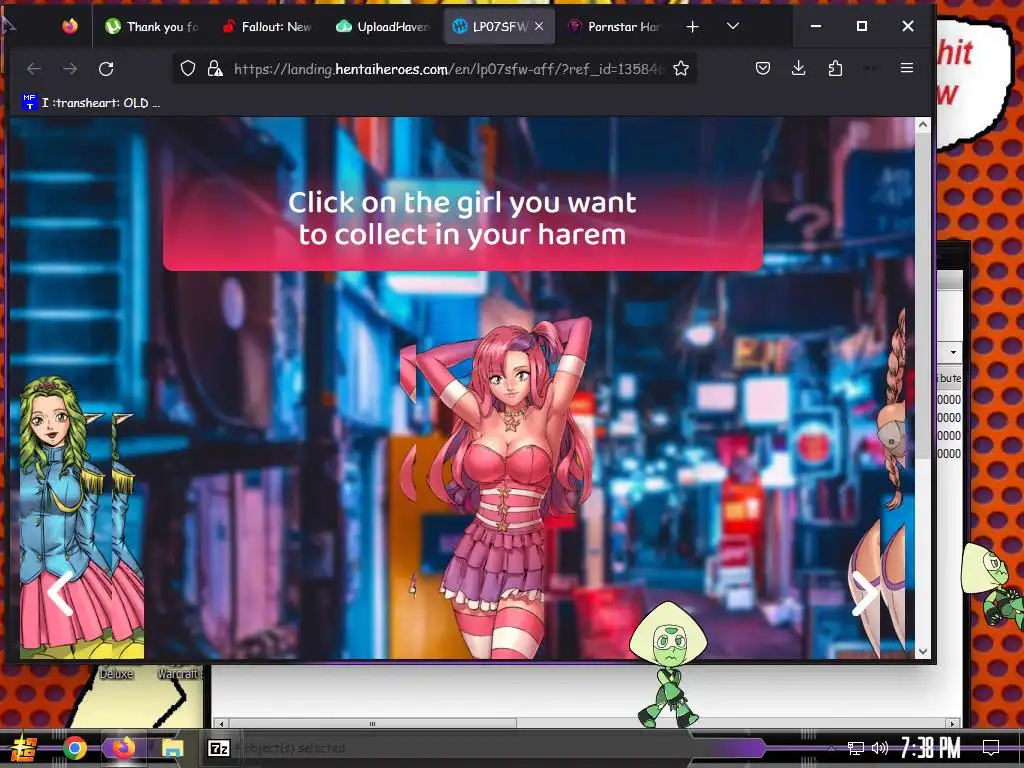Click left arrow of background window's horizontal scrollbar
Viewport: 1024px width, 768px height.
point(221,724)
